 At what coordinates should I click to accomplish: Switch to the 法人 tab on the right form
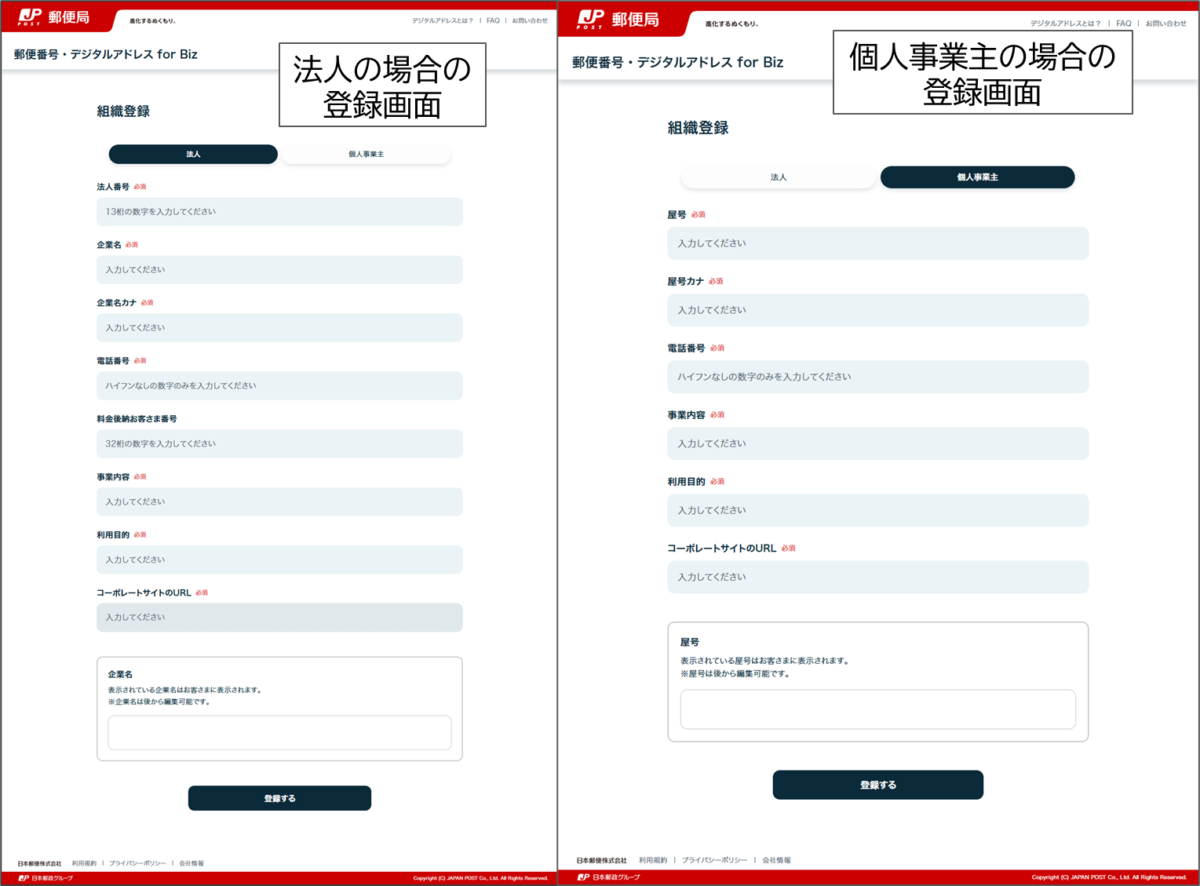[x=778, y=177]
